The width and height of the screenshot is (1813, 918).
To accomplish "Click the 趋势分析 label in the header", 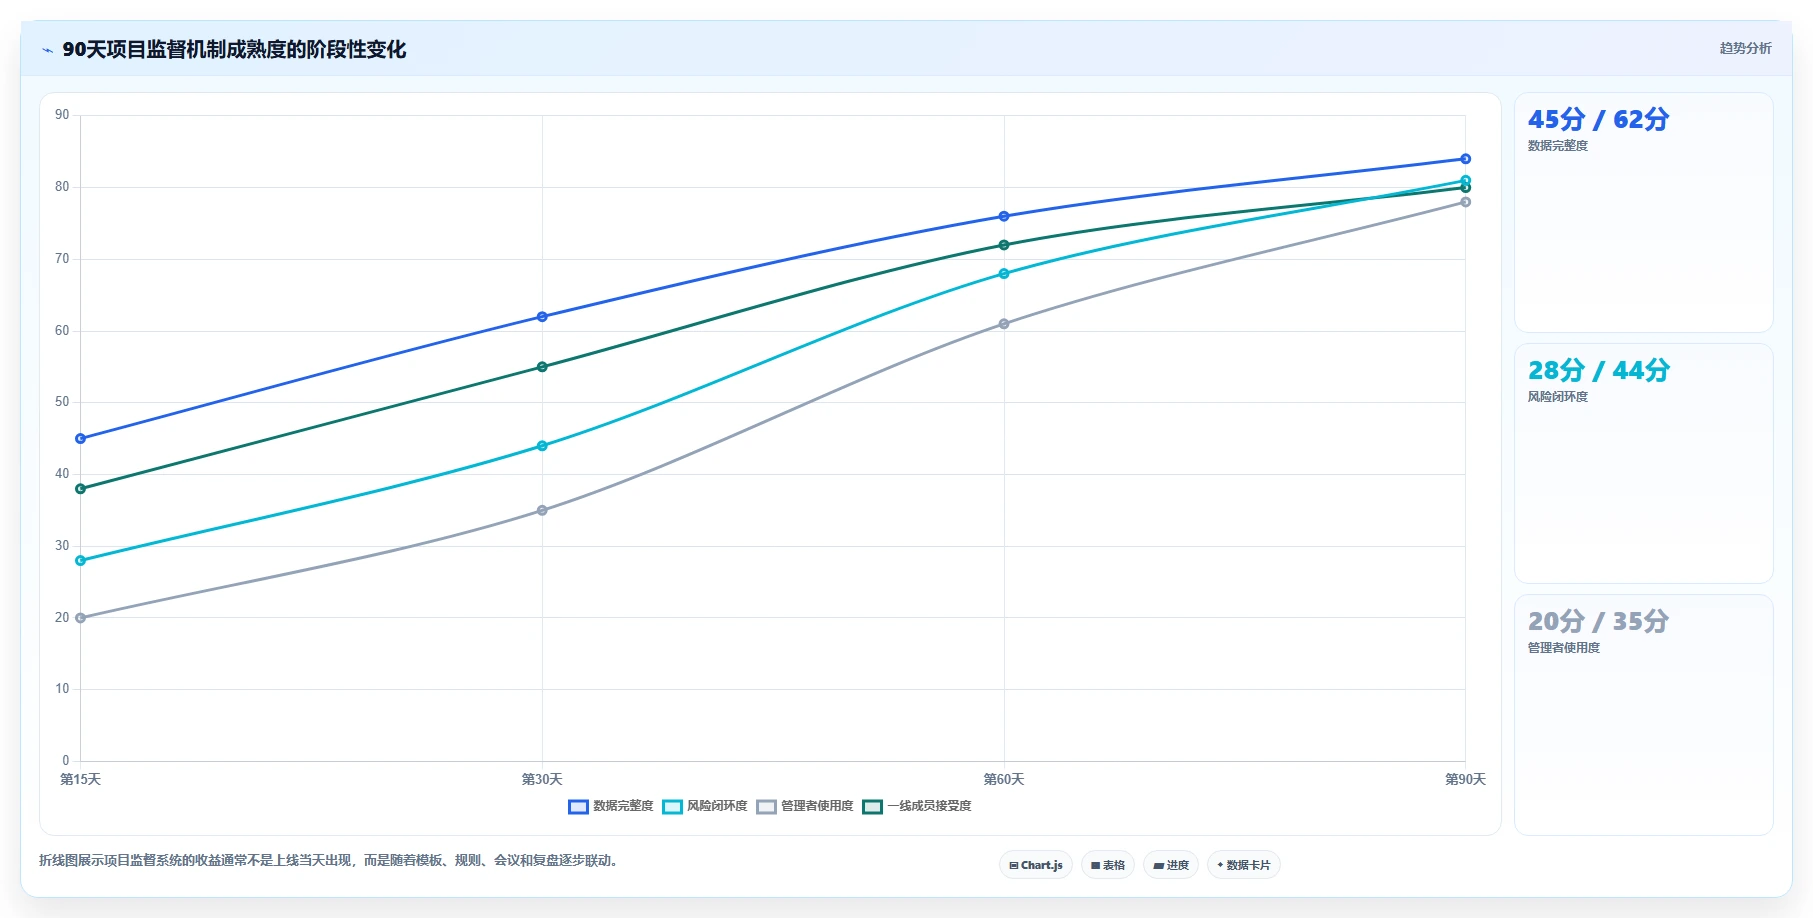I will 1745,48.
